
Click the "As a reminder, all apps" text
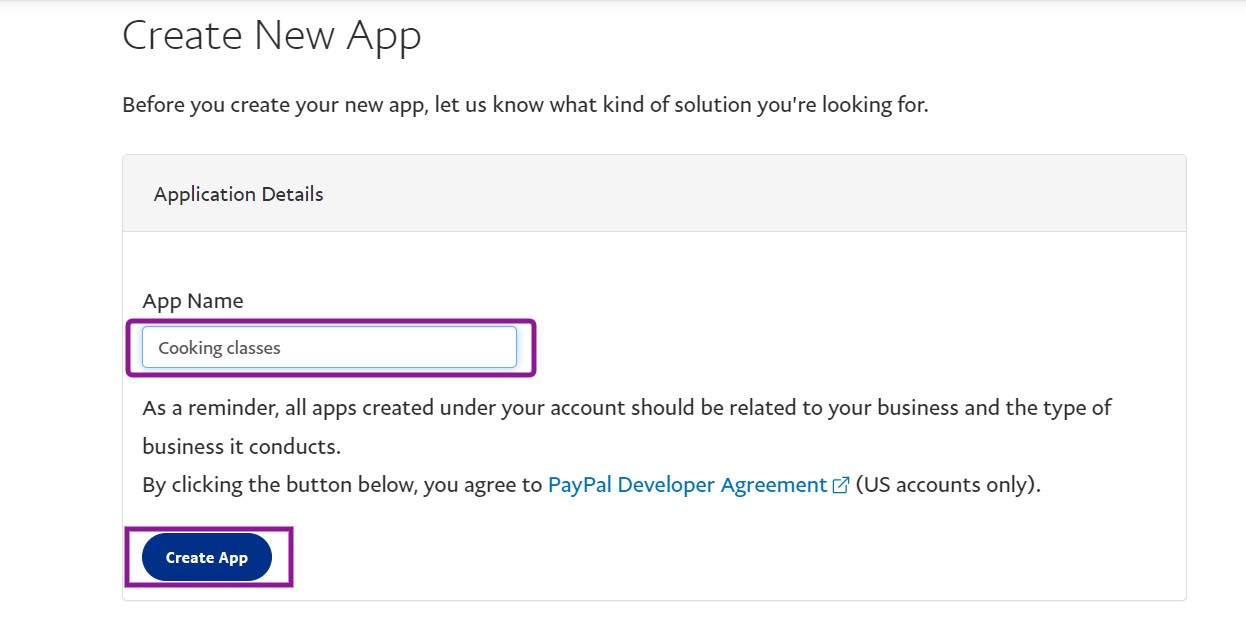627,426
